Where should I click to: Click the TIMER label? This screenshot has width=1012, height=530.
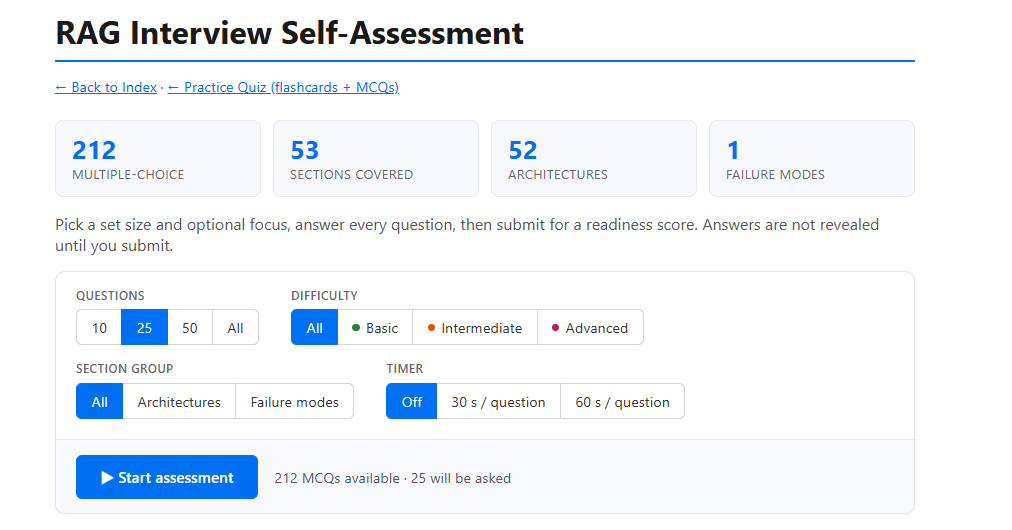click(405, 369)
